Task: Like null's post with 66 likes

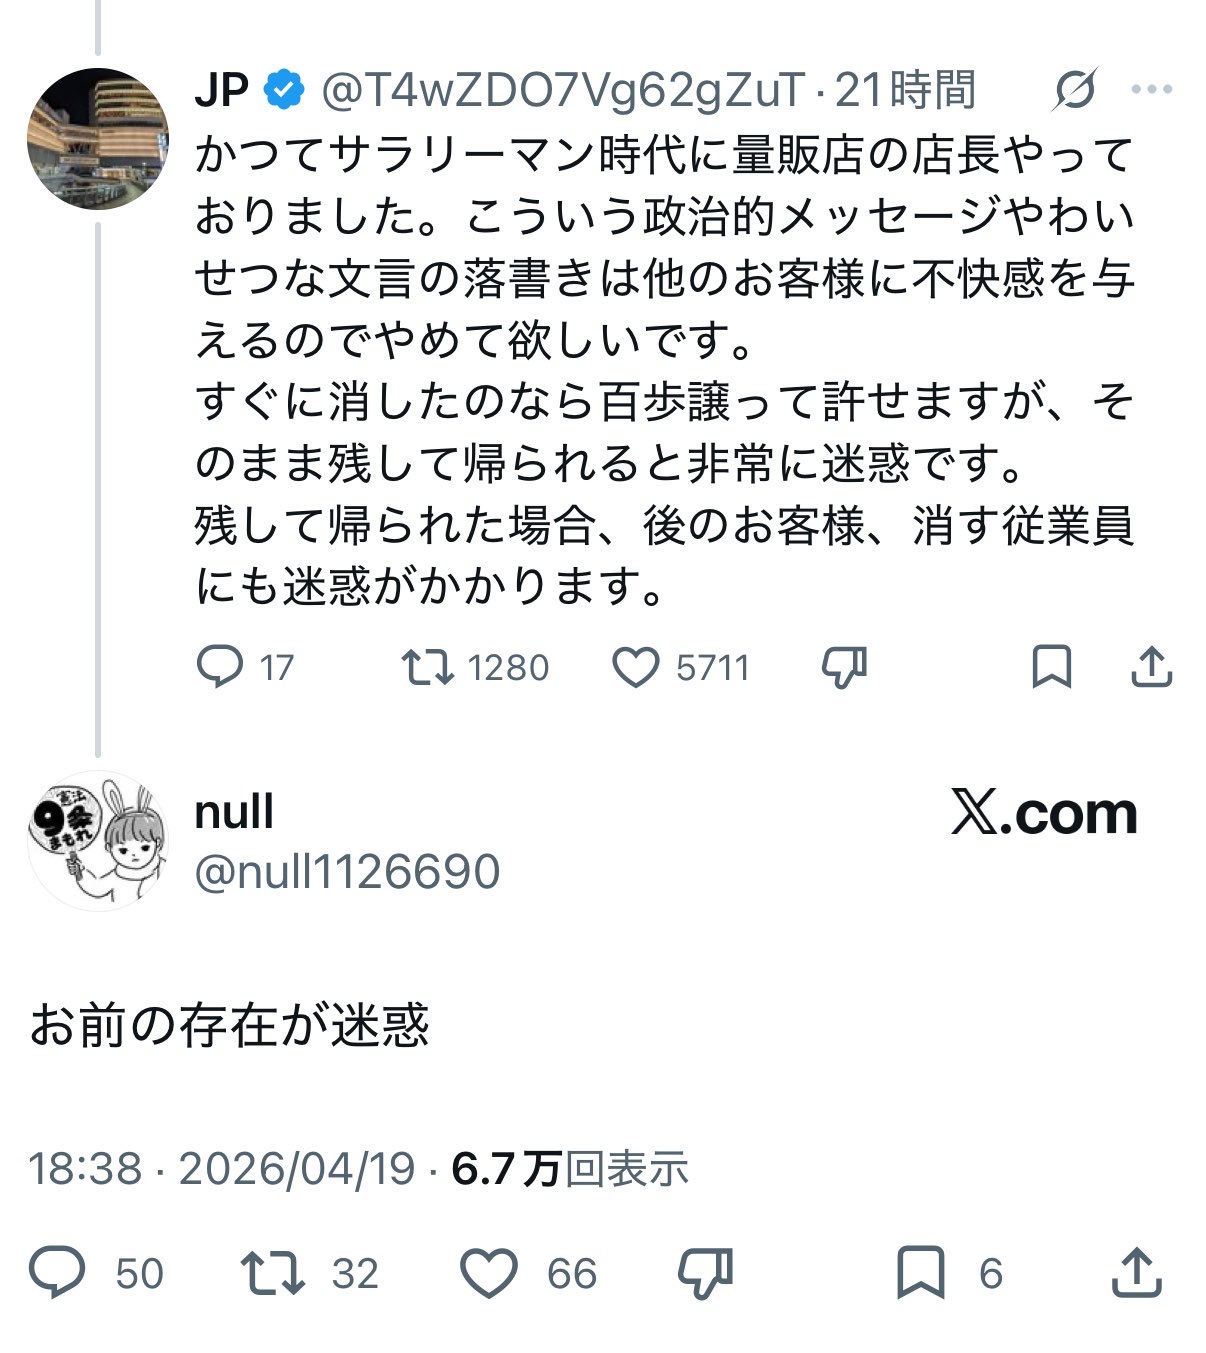Action: point(488,1272)
